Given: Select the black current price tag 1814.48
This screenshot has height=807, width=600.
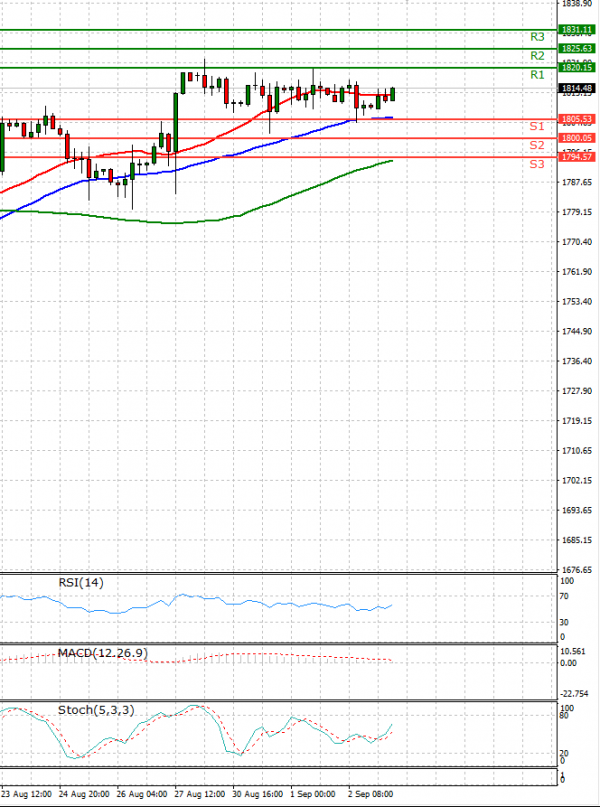Looking at the screenshot, I should [x=577, y=88].
